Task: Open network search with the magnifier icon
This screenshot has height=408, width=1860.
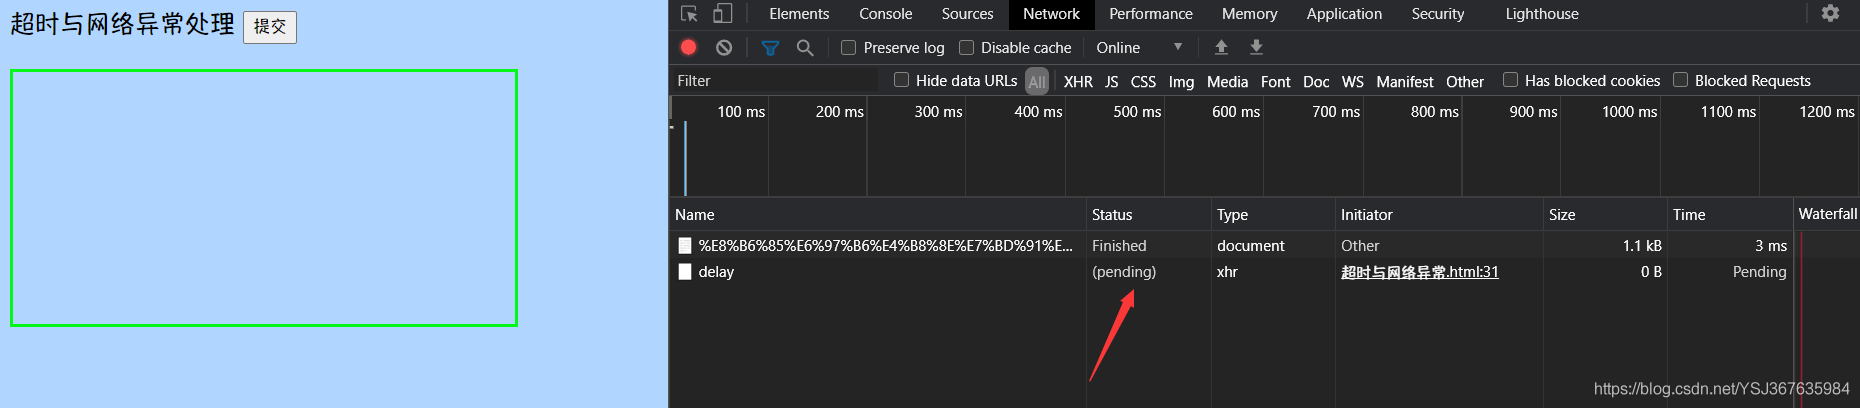Action: (x=805, y=47)
